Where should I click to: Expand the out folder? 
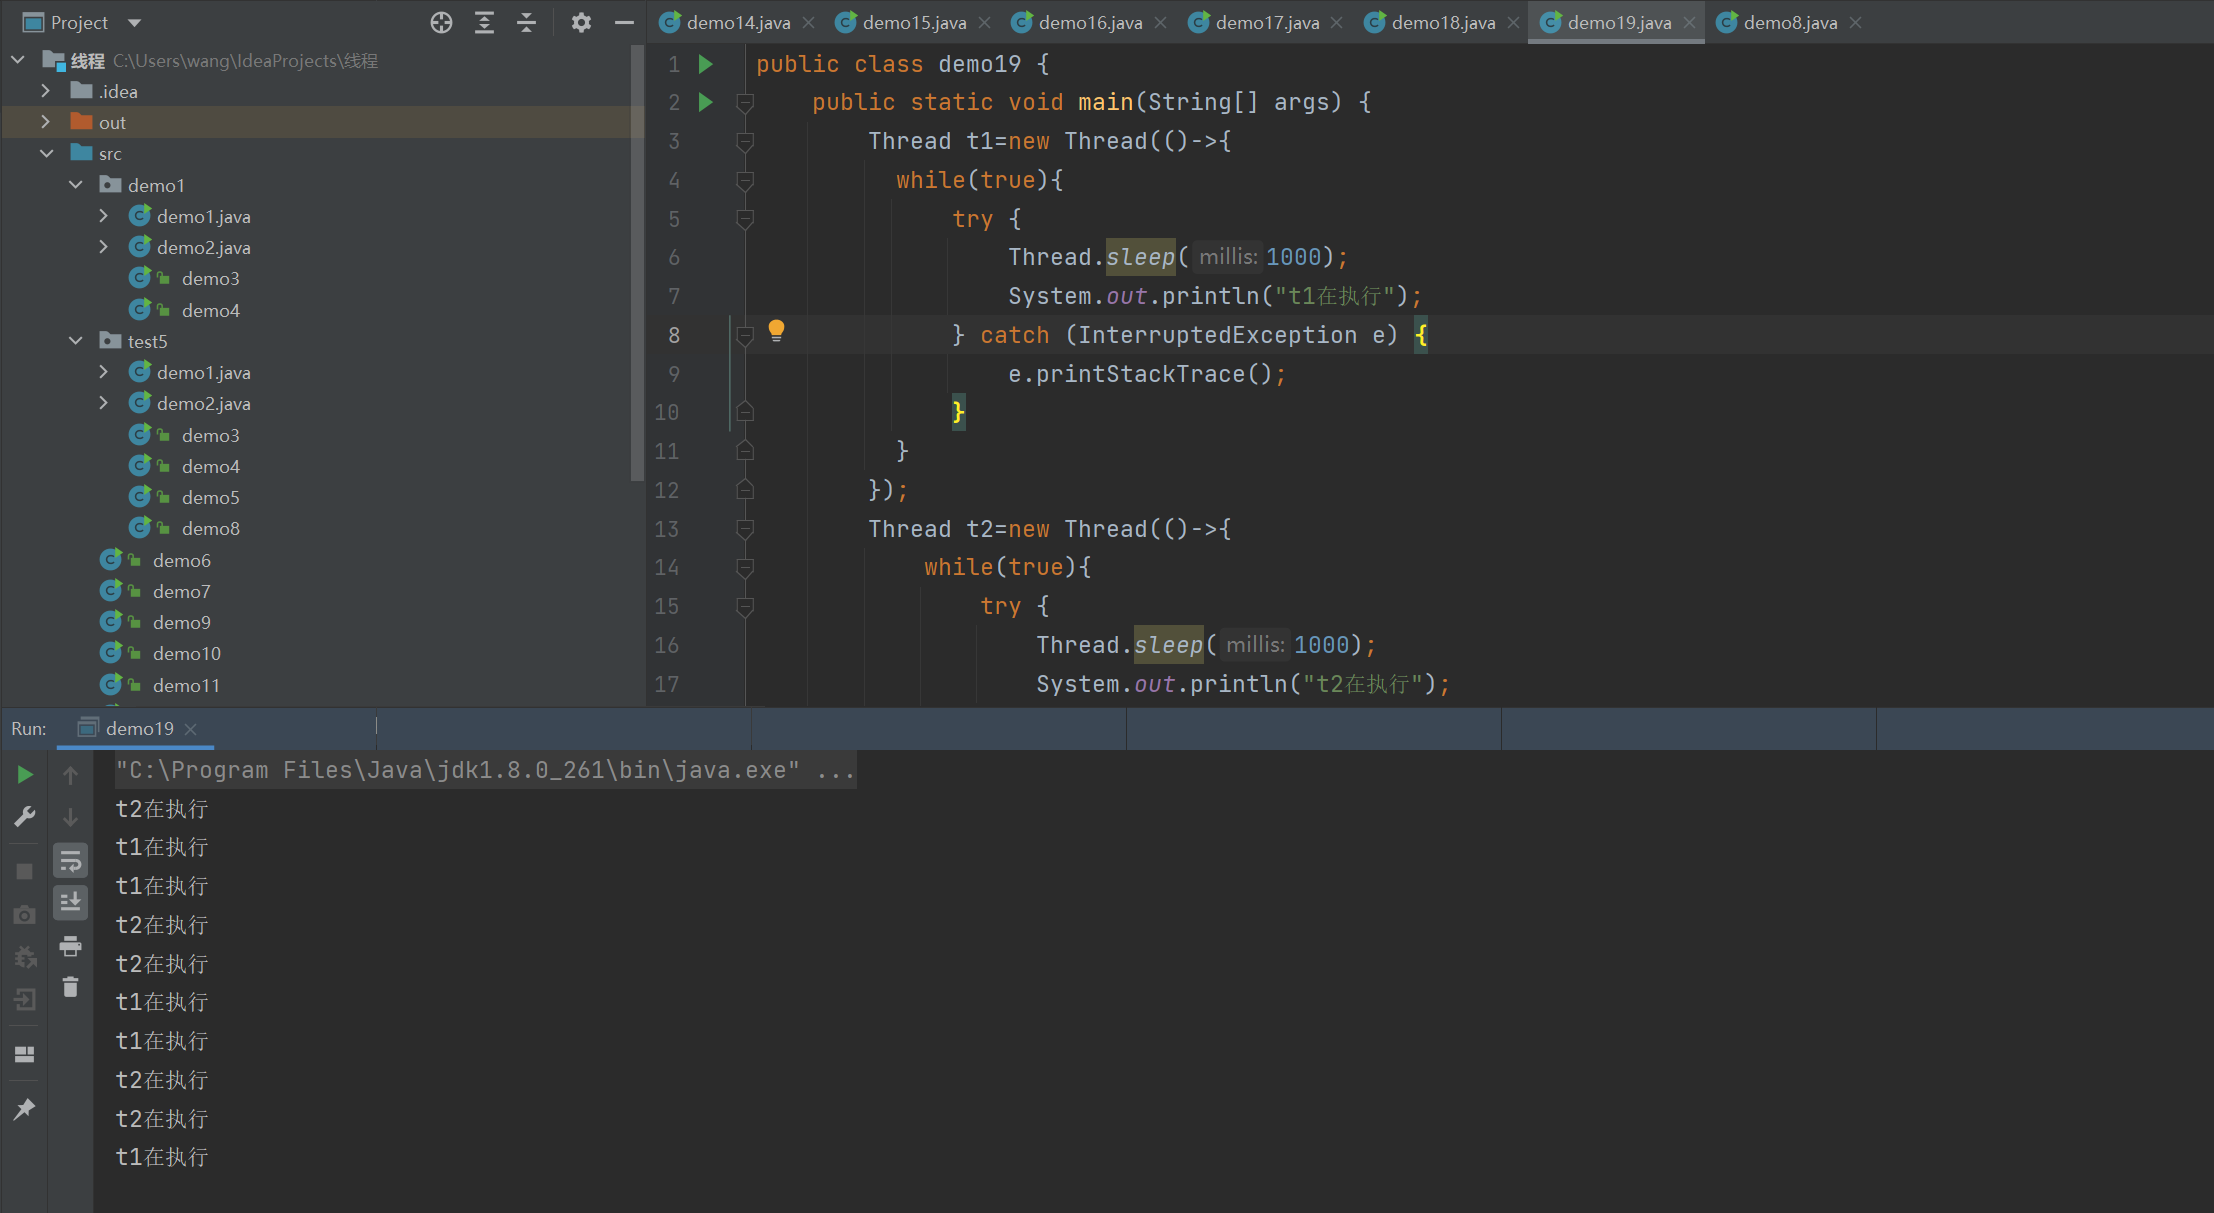pyautogui.click(x=45, y=122)
